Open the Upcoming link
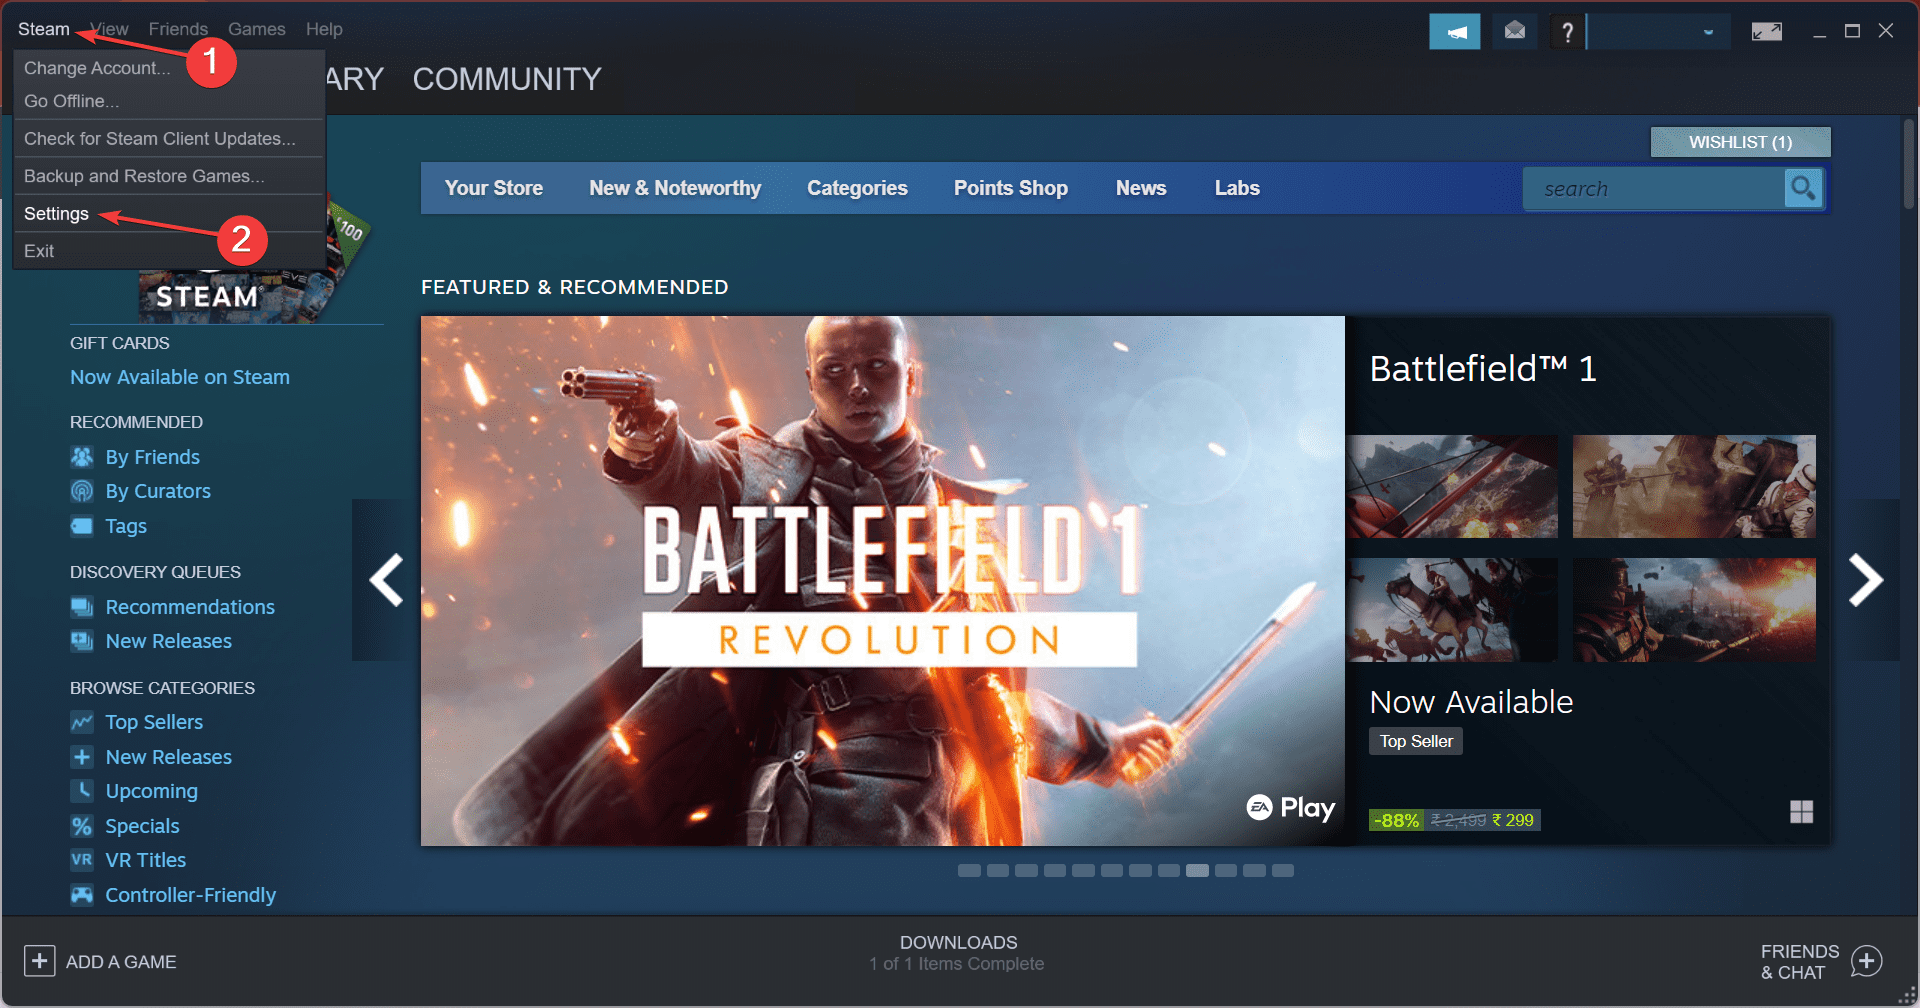The width and height of the screenshot is (1920, 1008). [x=152, y=791]
